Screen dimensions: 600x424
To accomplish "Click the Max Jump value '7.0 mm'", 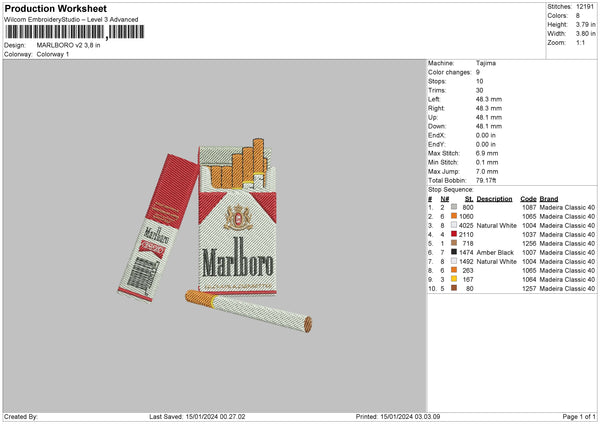I will pyautogui.click(x=487, y=171).
